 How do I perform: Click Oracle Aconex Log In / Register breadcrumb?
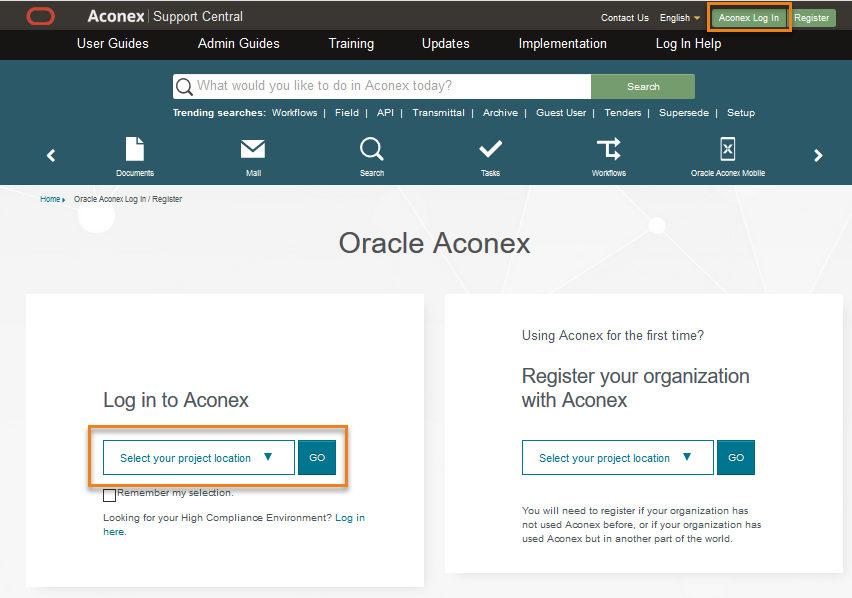pos(128,199)
